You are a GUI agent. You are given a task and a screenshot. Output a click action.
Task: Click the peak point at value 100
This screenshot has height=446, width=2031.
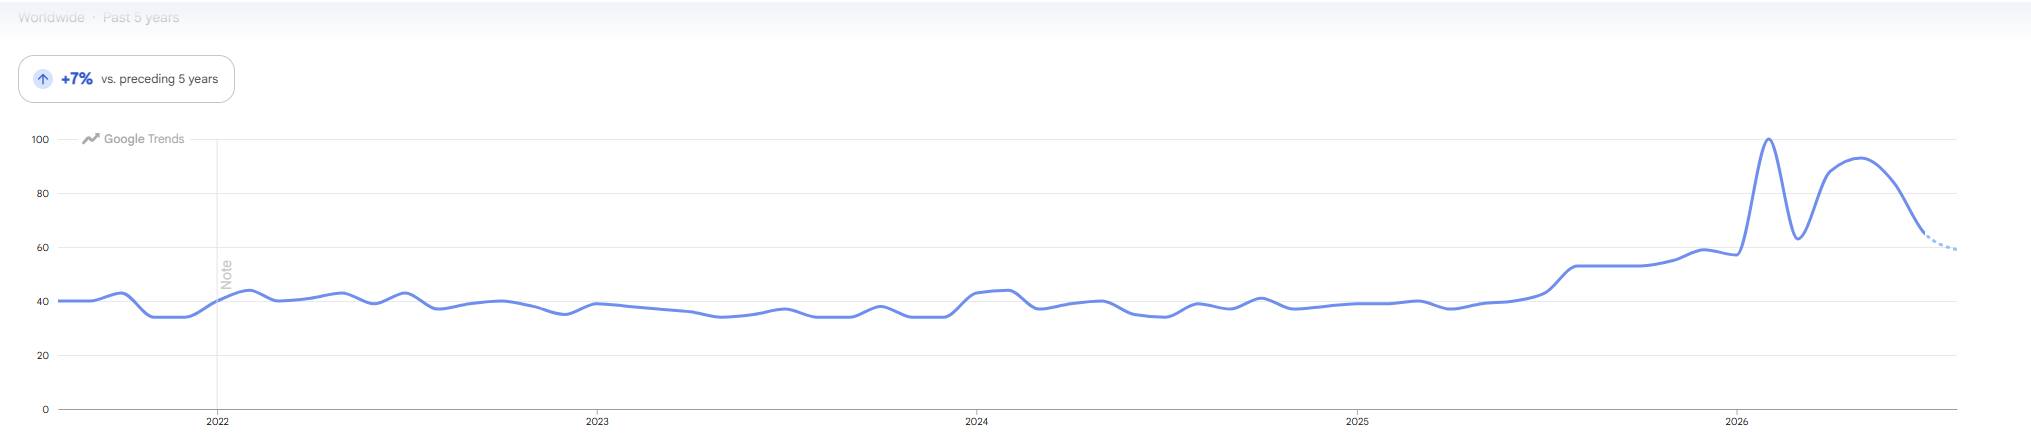(1769, 139)
